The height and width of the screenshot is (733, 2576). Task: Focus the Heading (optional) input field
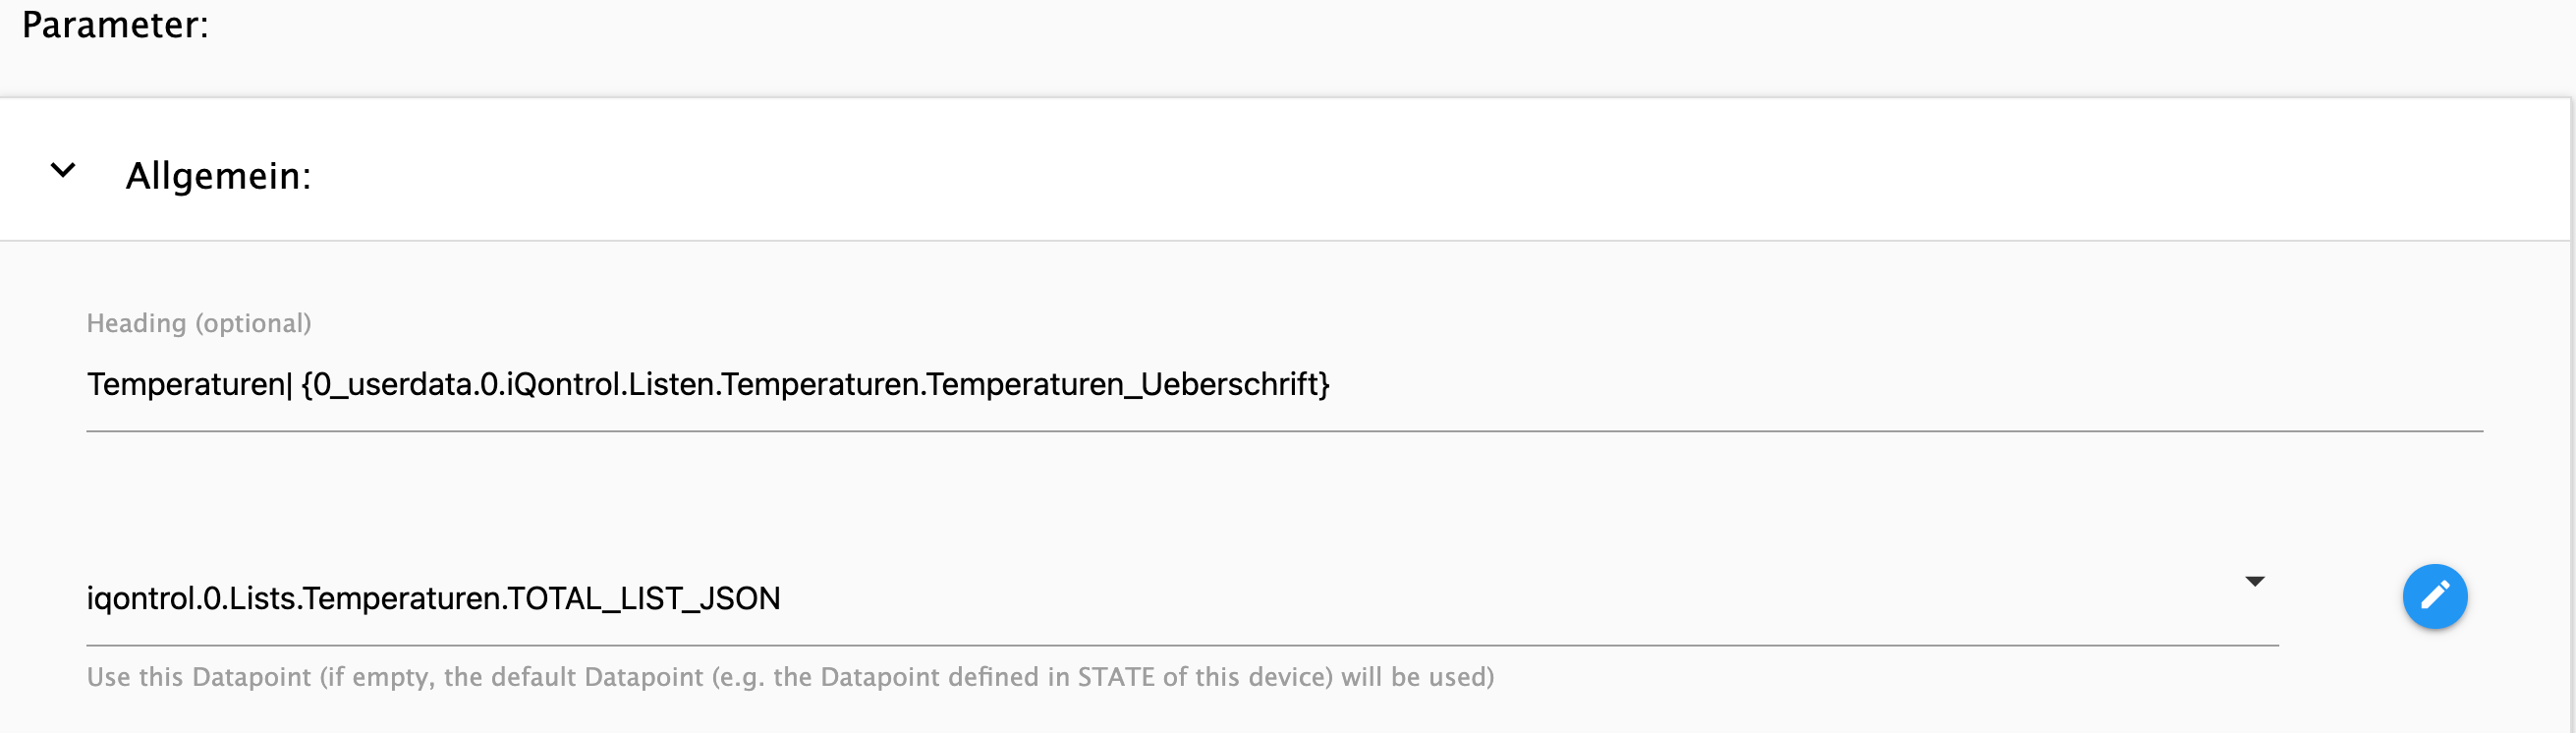[x=1284, y=385]
